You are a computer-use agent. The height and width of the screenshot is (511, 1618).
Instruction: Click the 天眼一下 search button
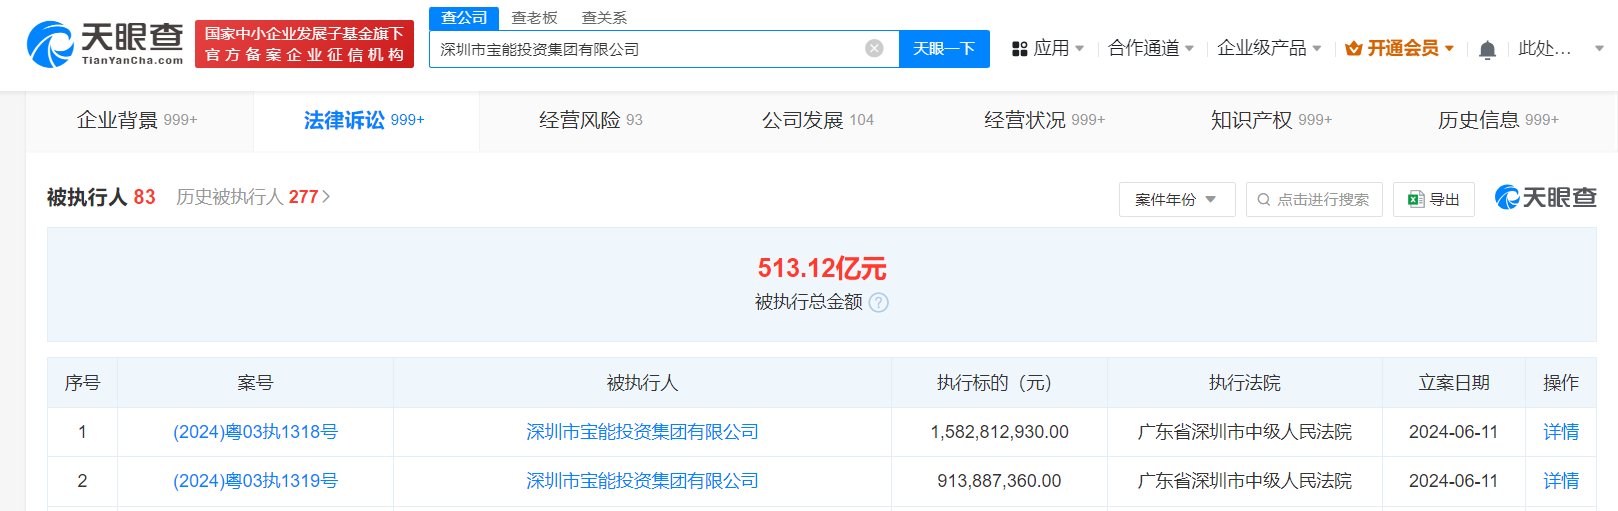pos(944,49)
